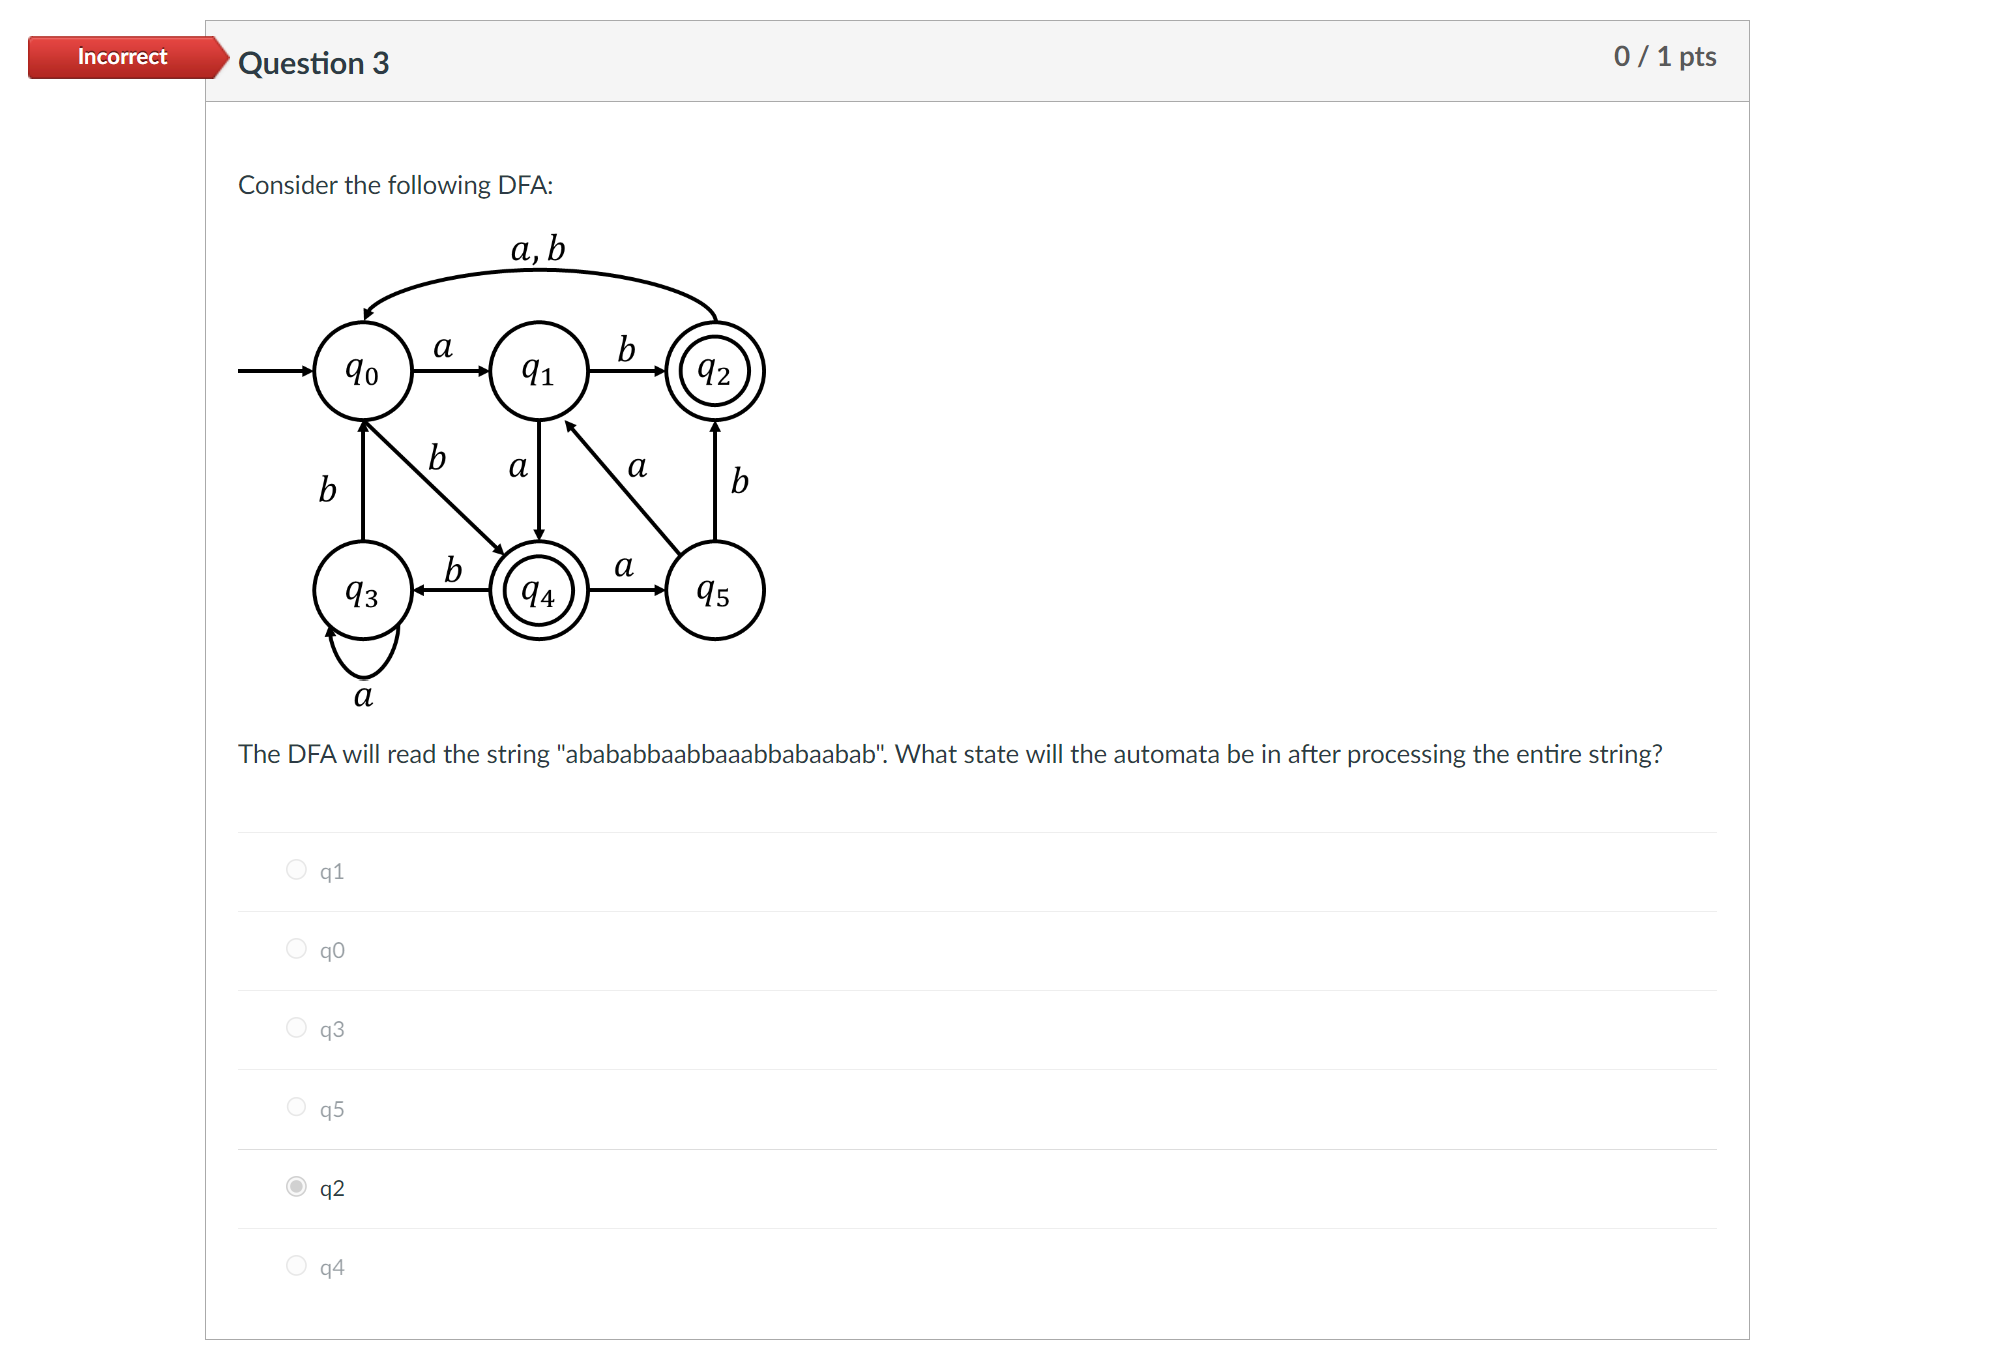Select the q2 answer radio button

(296, 1187)
